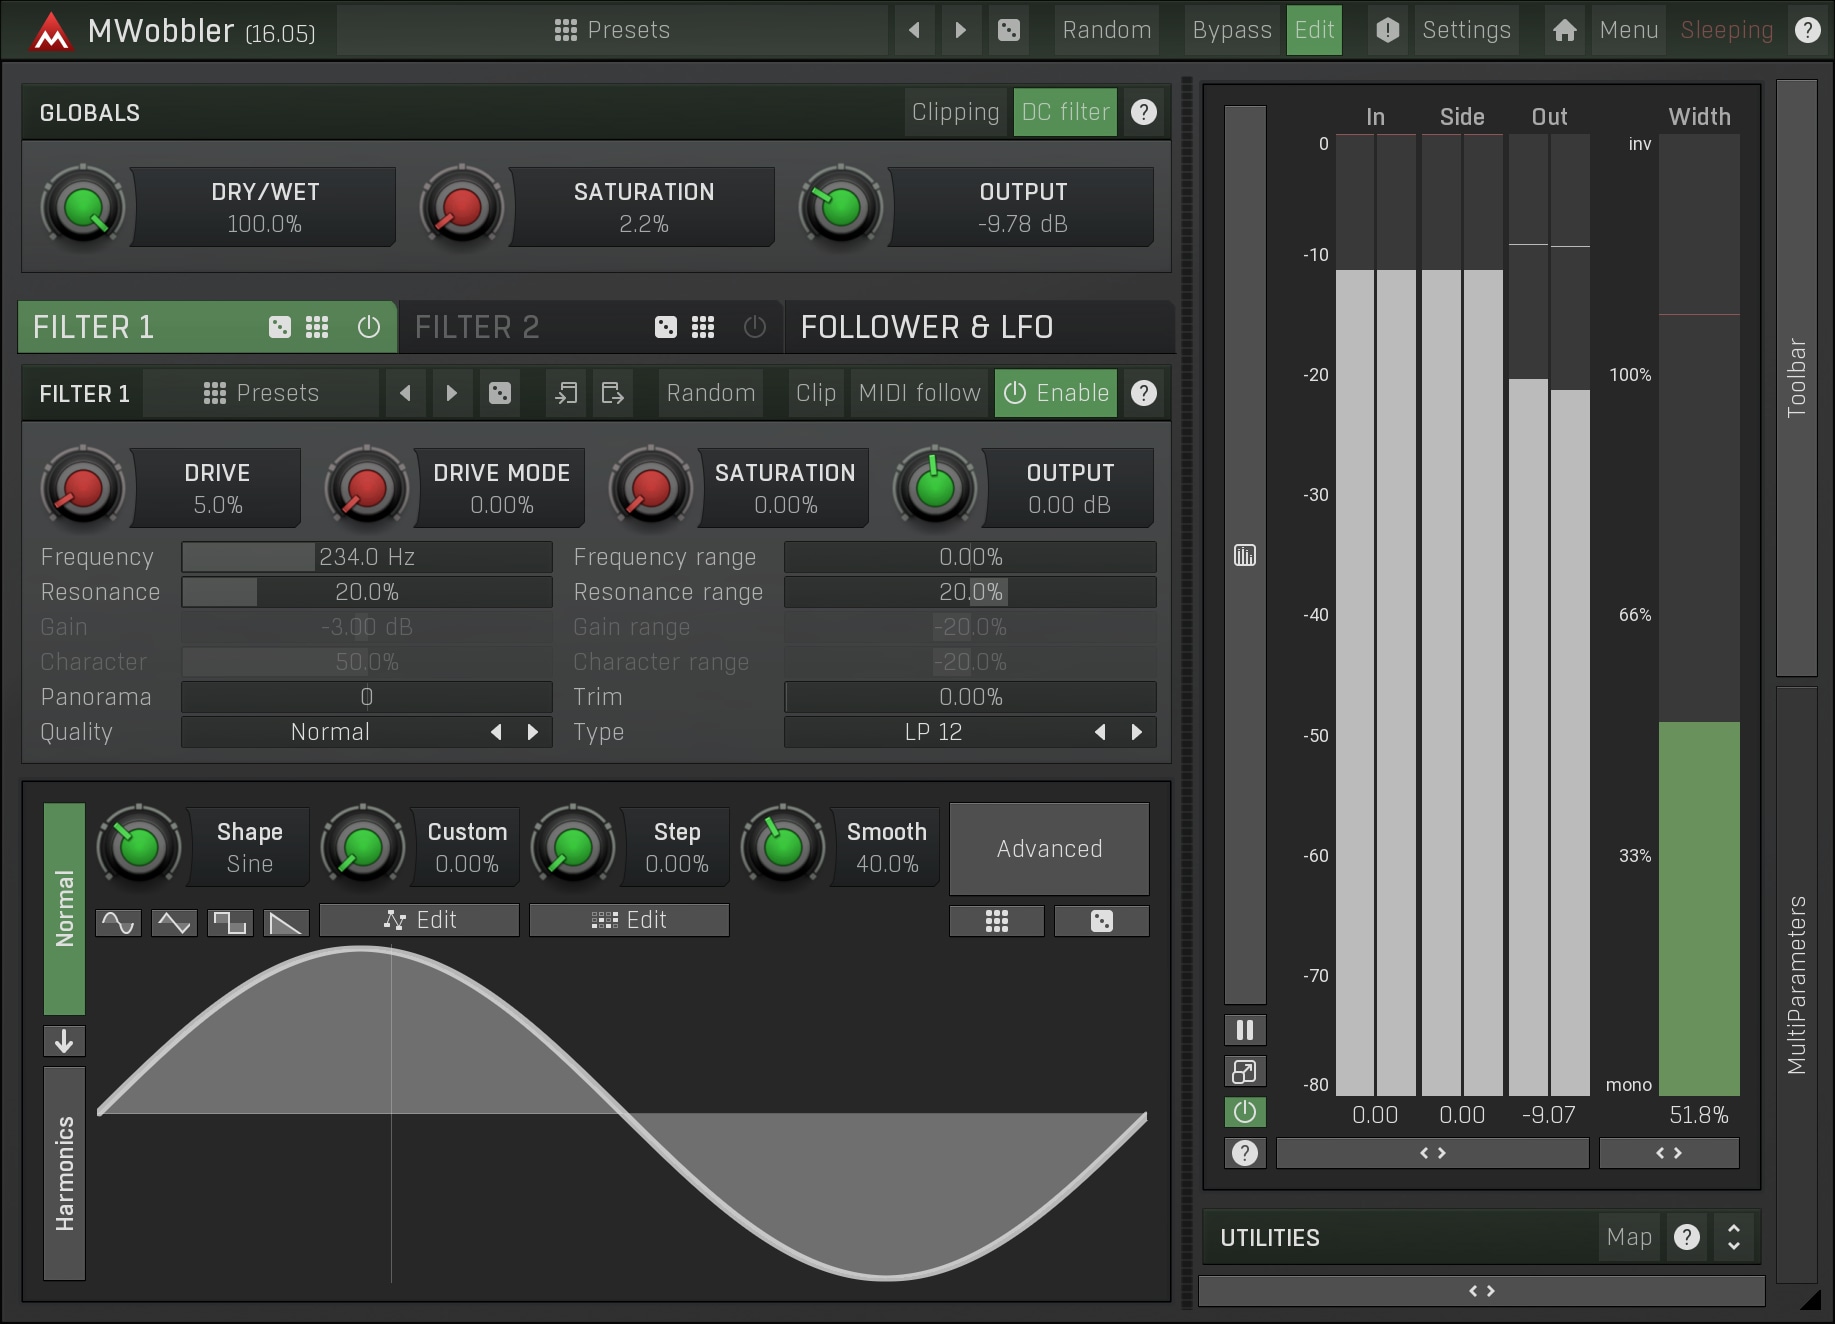
Task: Open LFO shape presets grid icon
Action: [997, 921]
